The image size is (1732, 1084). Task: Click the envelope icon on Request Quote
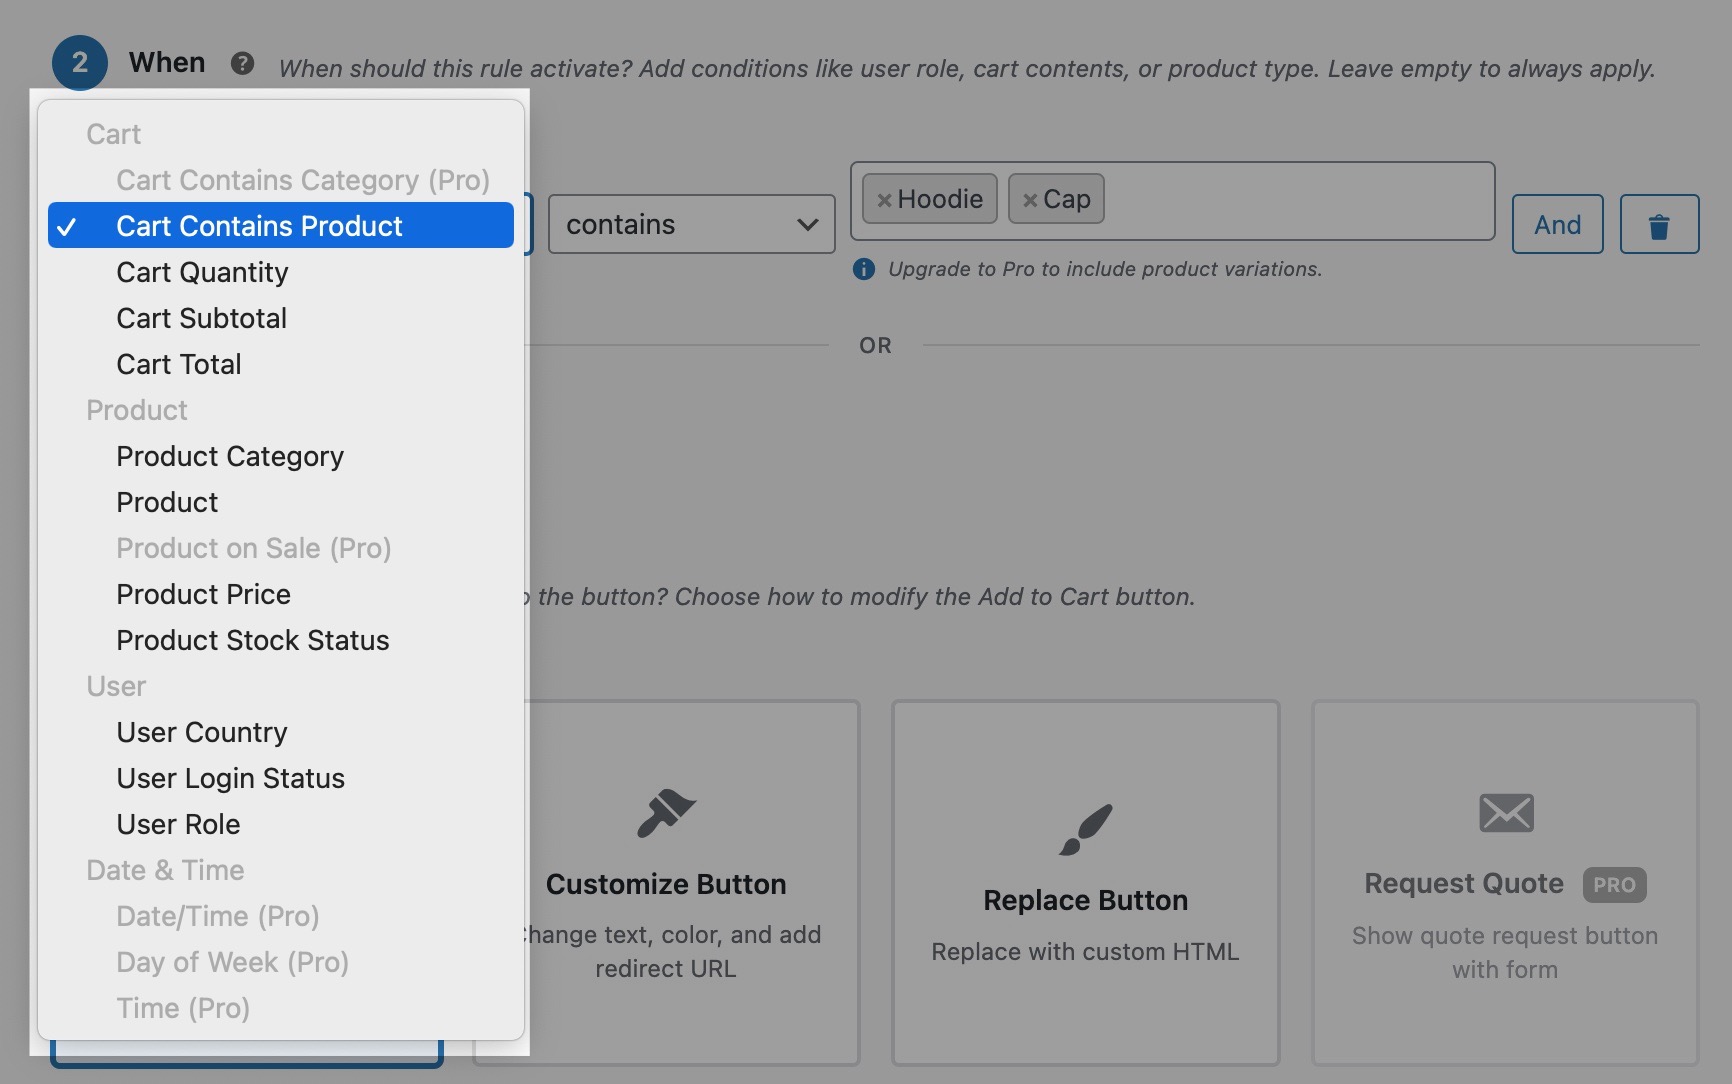[x=1505, y=812]
